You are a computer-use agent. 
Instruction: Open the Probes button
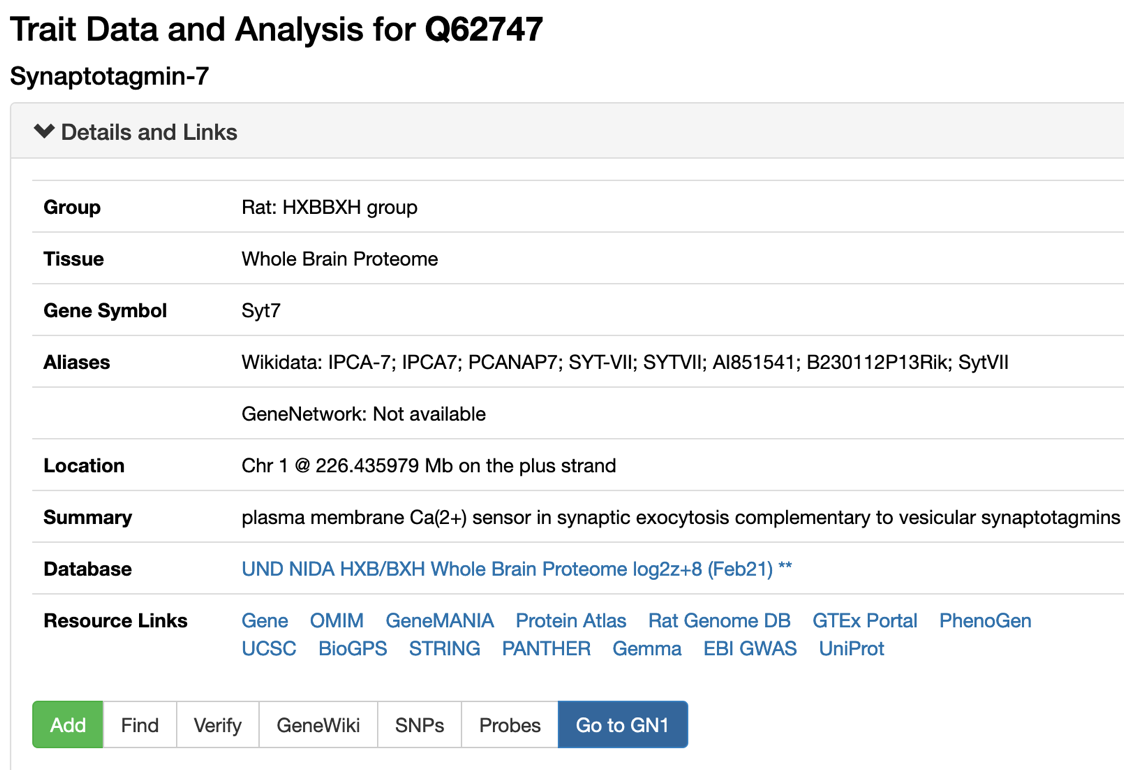point(509,725)
